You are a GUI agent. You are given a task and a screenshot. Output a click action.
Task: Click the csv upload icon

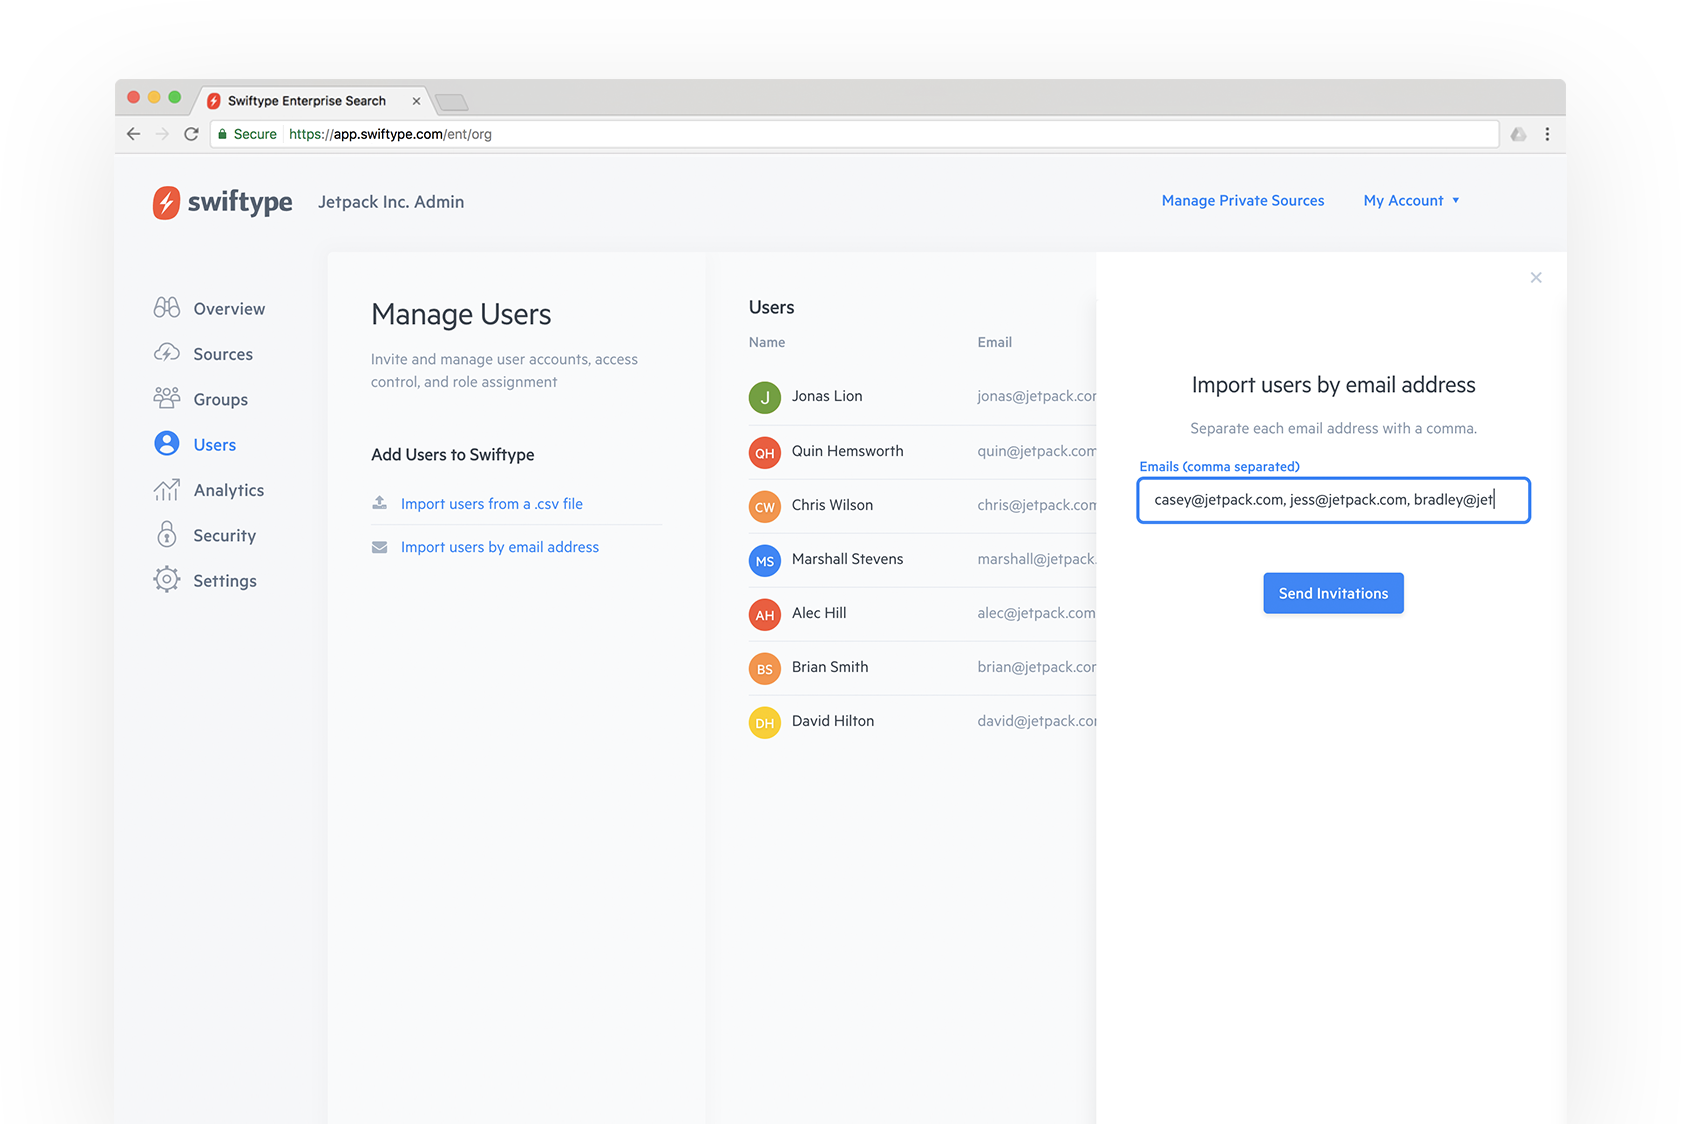pyautogui.click(x=380, y=503)
